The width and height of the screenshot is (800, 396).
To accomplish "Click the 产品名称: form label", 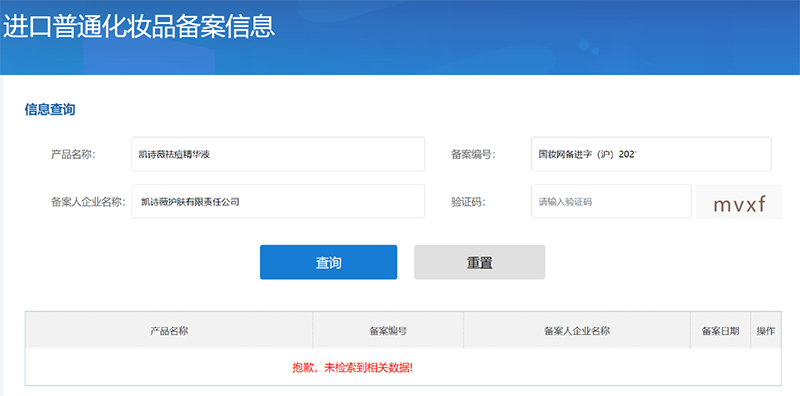I will pyautogui.click(x=73, y=154).
